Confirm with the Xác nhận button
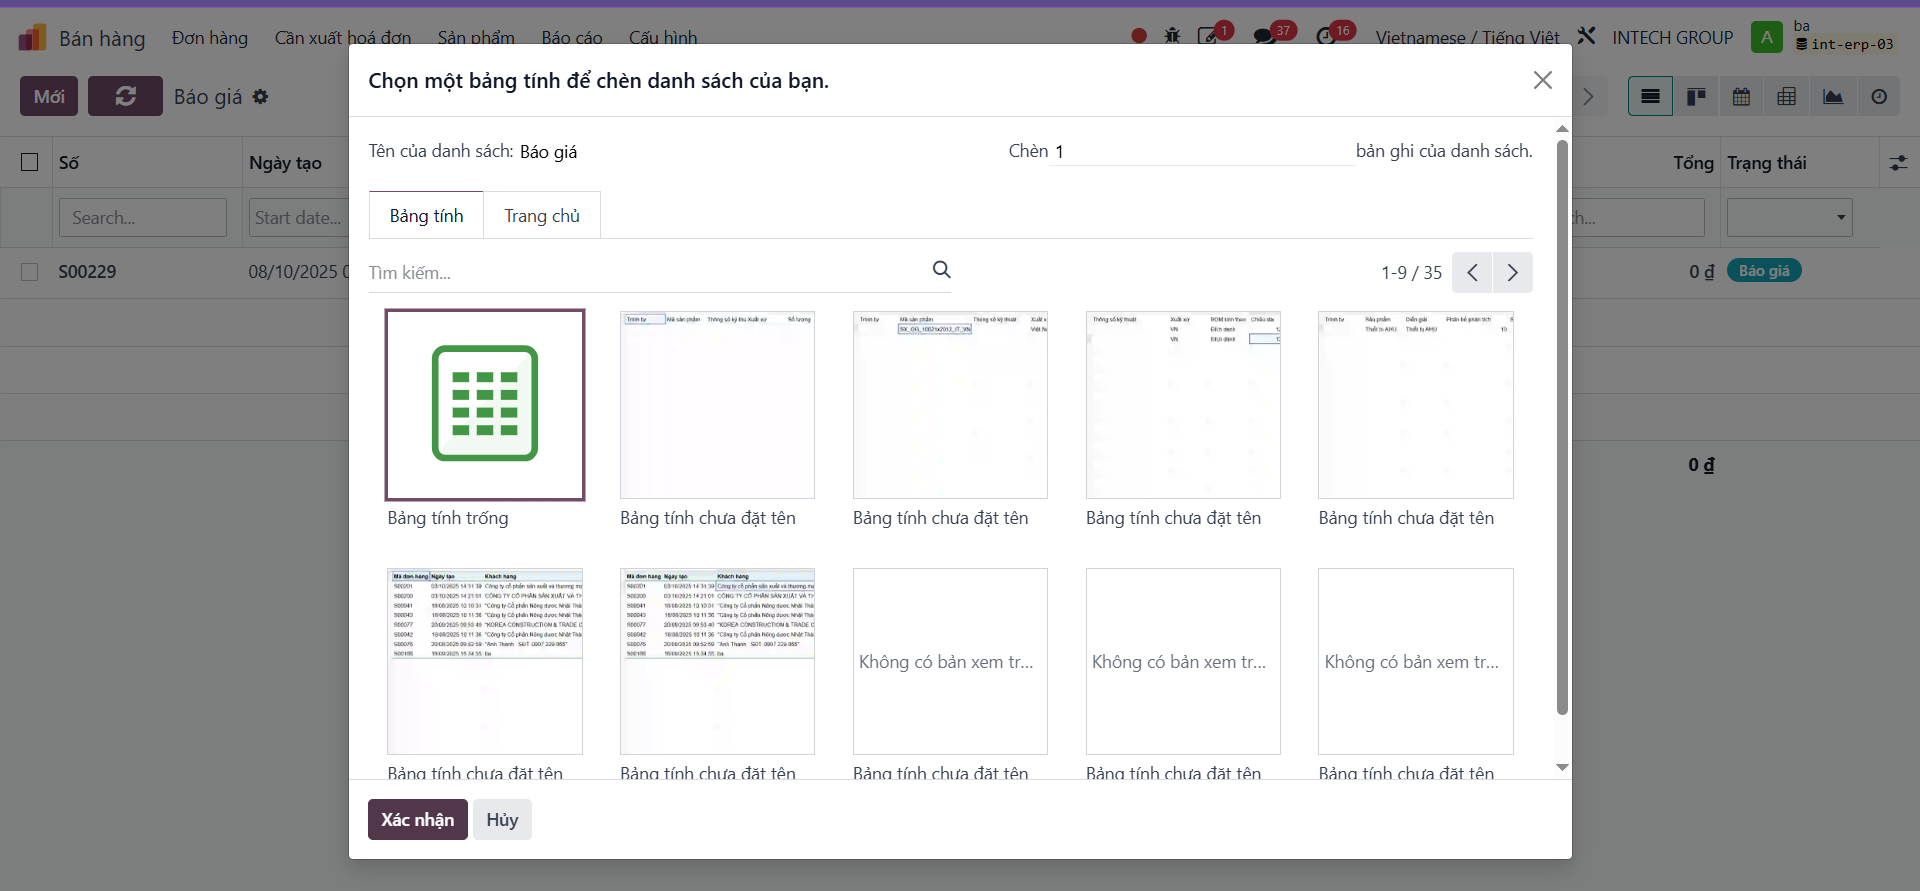 tap(418, 820)
